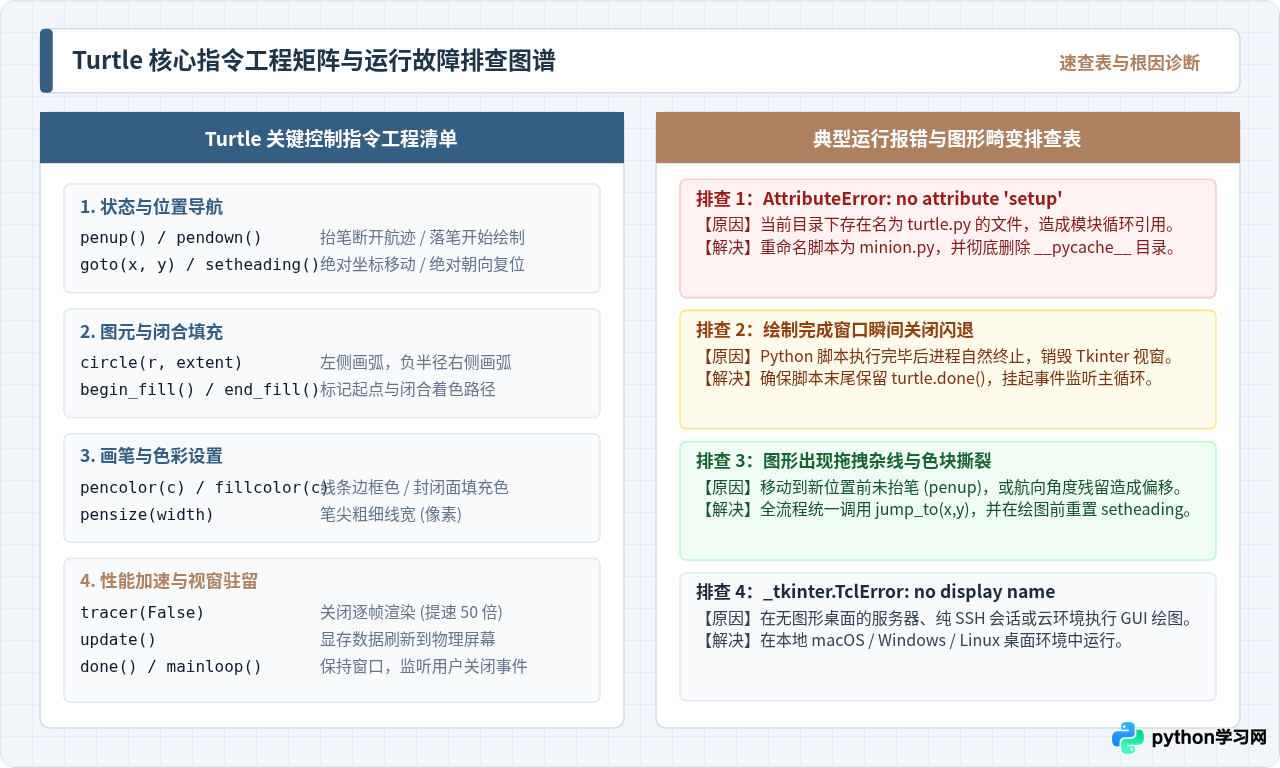Click the code "begin_fill() / end_fill()"

[x=199, y=389]
